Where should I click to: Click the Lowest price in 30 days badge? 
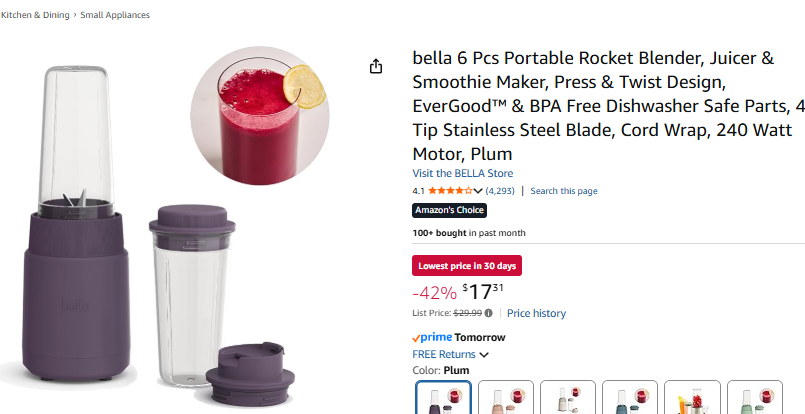tap(467, 266)
